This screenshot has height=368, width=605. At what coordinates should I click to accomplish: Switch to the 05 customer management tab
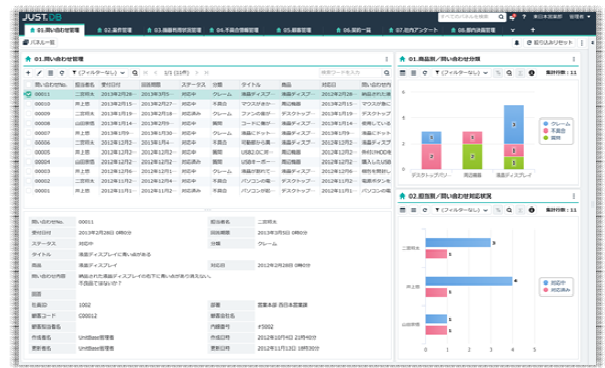pyautogui.click(x=294, y=30)
